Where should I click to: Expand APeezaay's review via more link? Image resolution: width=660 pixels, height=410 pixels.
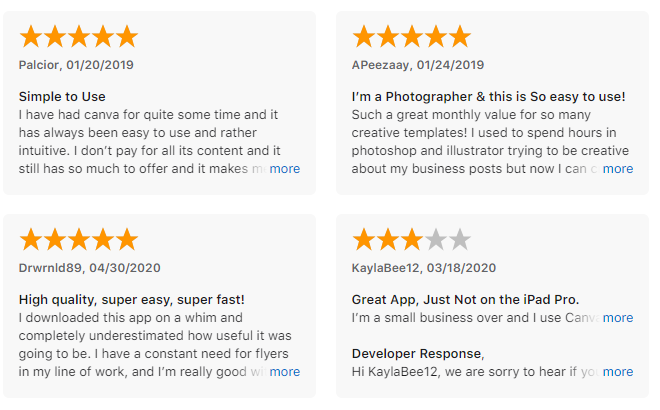(617, 169)
